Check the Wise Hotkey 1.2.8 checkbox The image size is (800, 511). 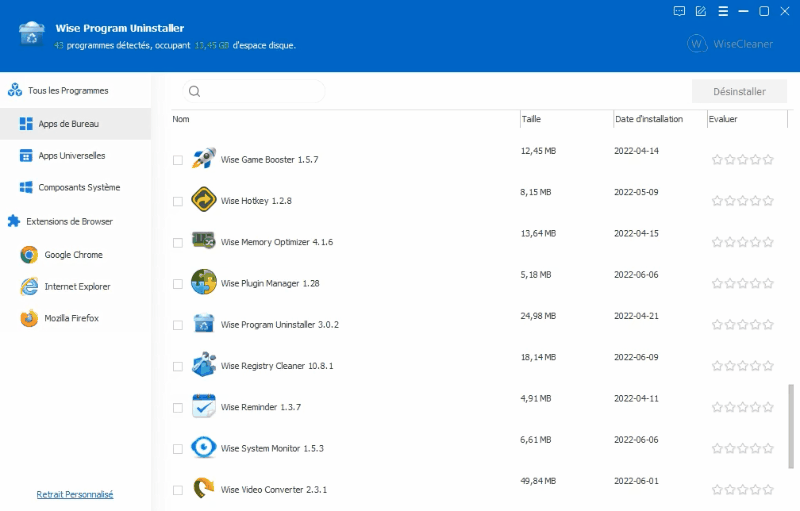[178, 201]
